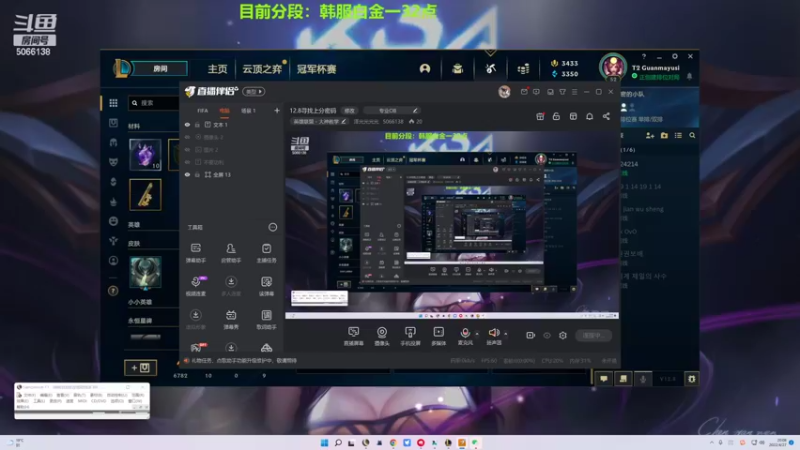Screen dimensions: 800x450
Task: Open the notification bell icon in 直播伴侣
Action: (x=589, y=116)
